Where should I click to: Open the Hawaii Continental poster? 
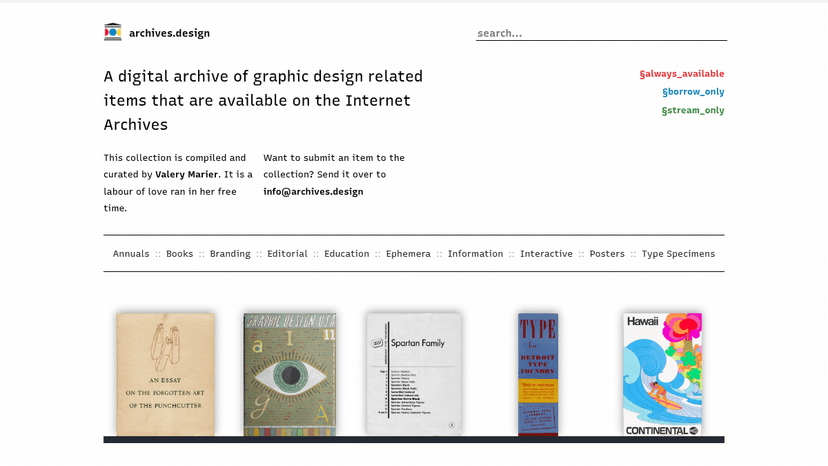click(662, 375)
